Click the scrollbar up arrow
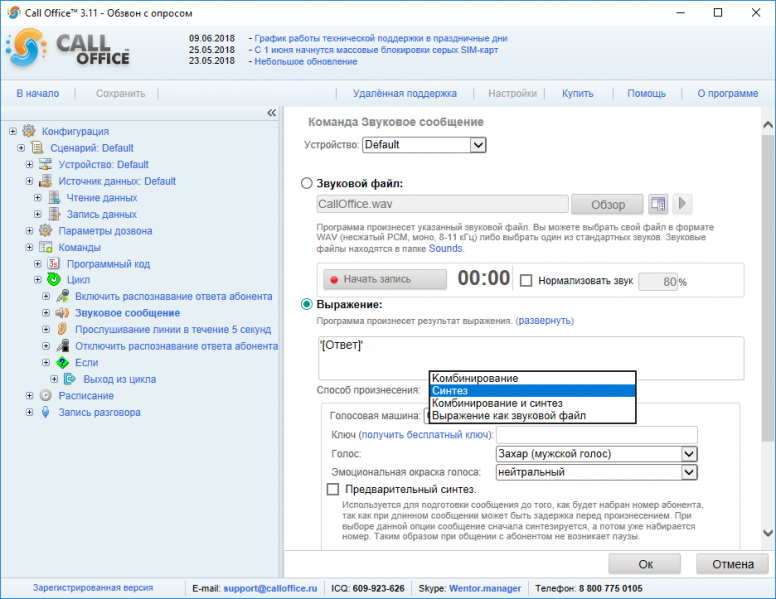 pyautogui.click(x=768, y=124)
